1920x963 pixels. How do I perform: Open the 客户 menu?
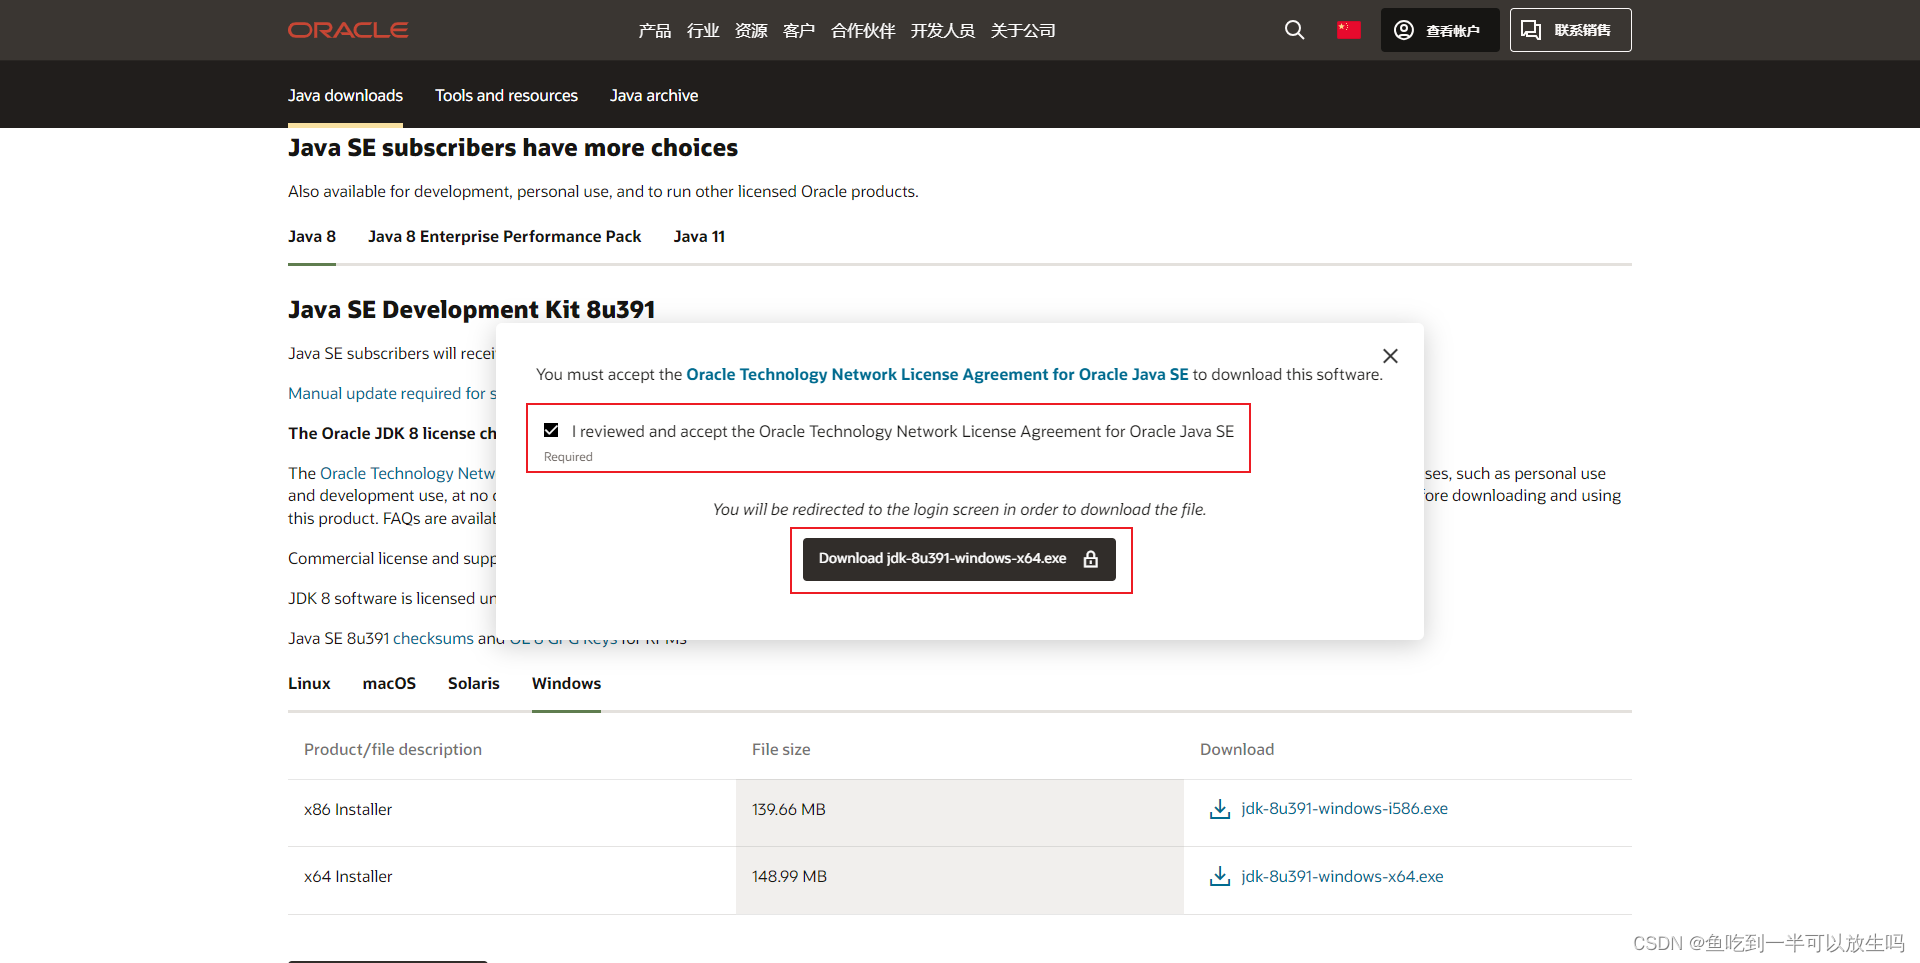coord(799,31)
